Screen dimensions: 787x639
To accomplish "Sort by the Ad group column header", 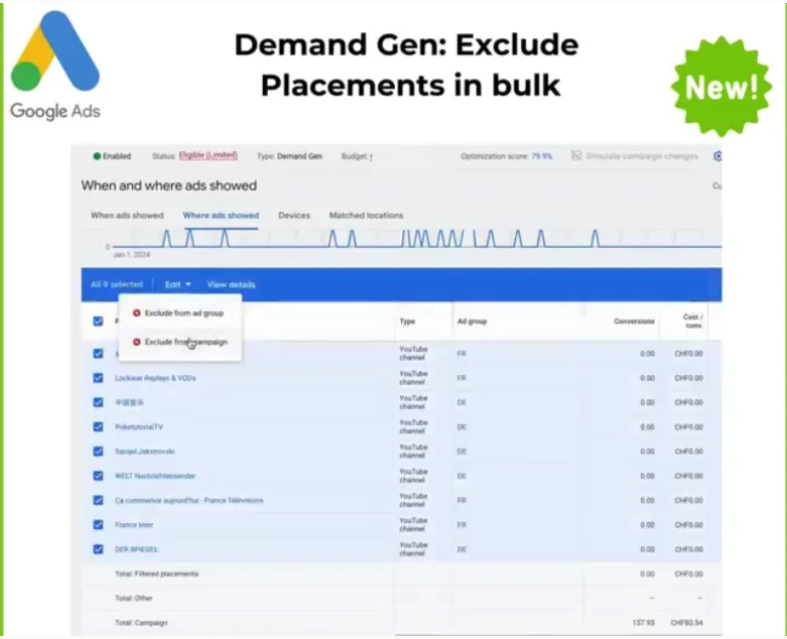I will coord(472,321).
